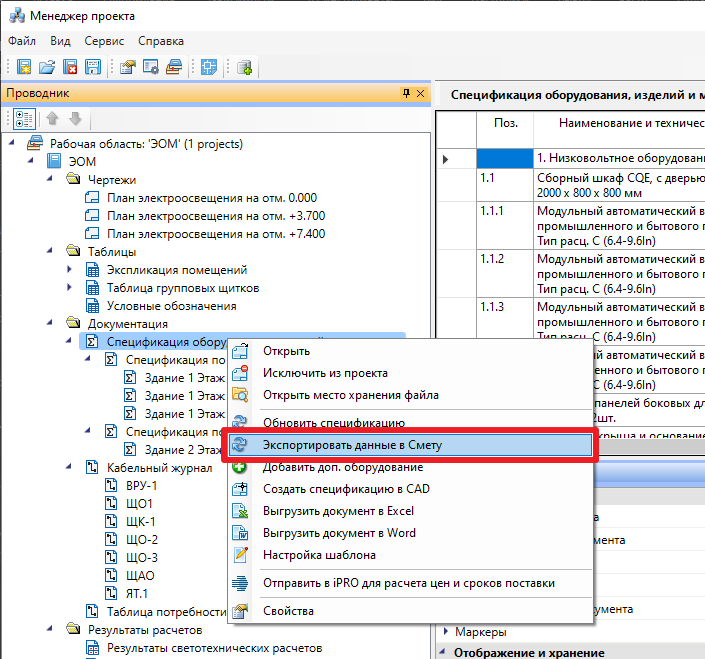
Task: Select the ЩО-3 cable journal item
Action: pos(142,558)
